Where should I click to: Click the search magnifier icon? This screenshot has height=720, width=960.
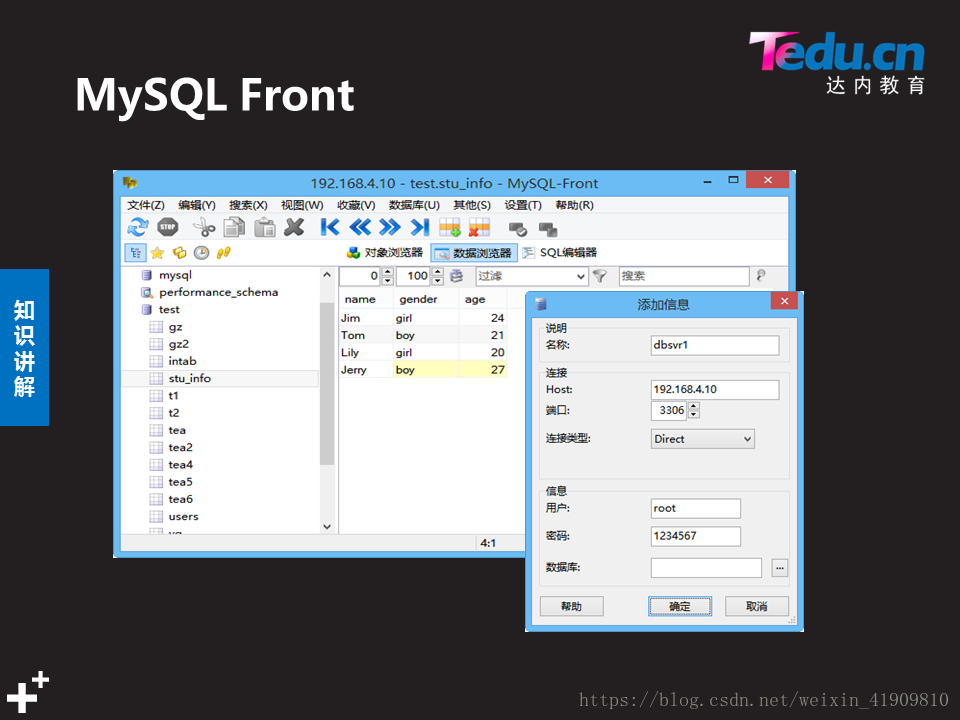[x=761, y=276]
